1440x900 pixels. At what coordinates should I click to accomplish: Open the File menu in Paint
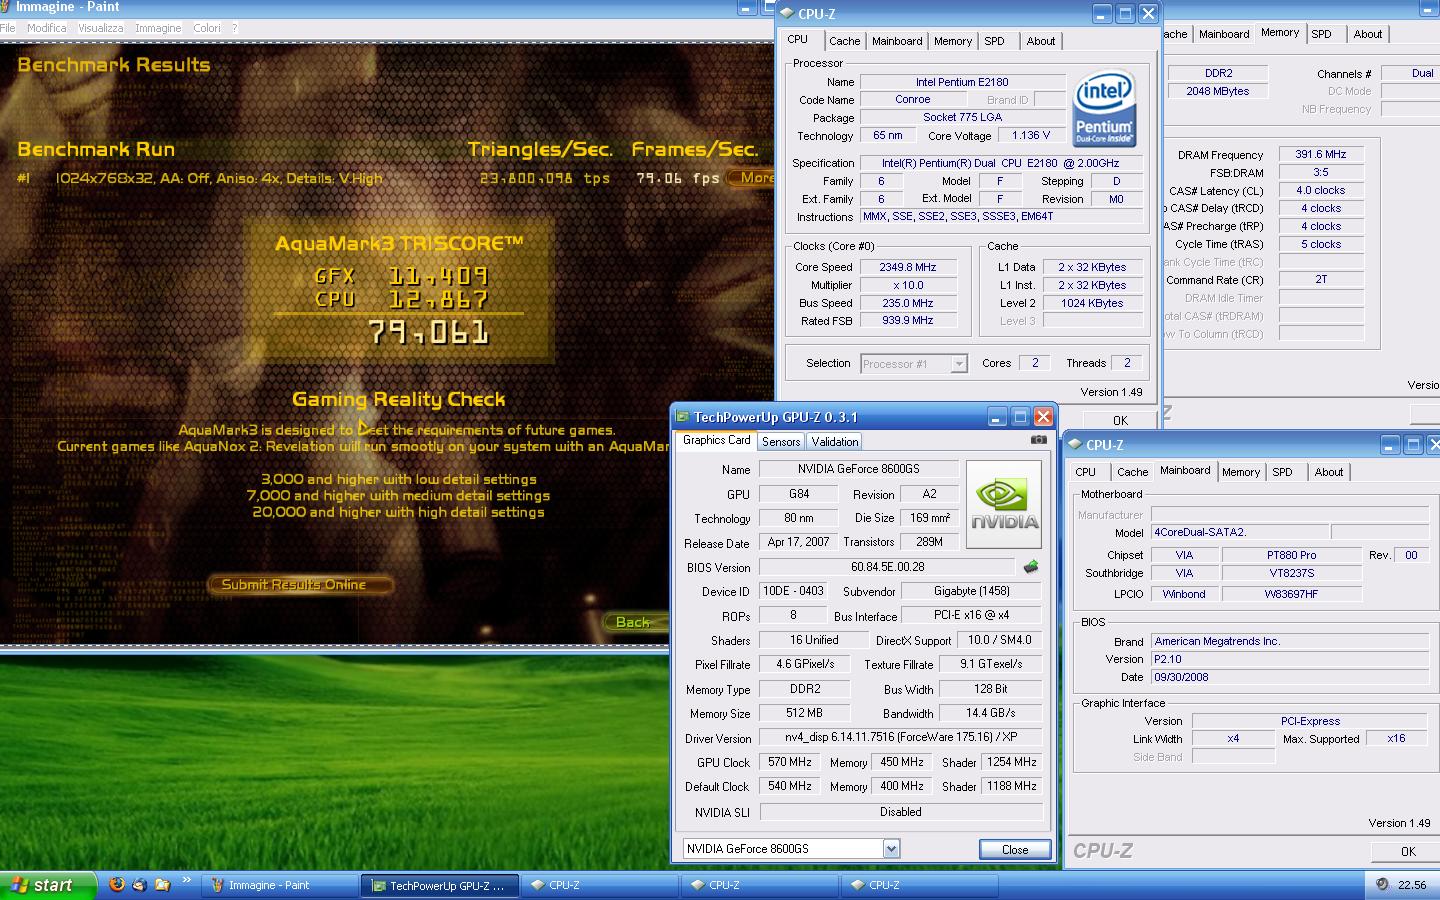tap(8, 28)
